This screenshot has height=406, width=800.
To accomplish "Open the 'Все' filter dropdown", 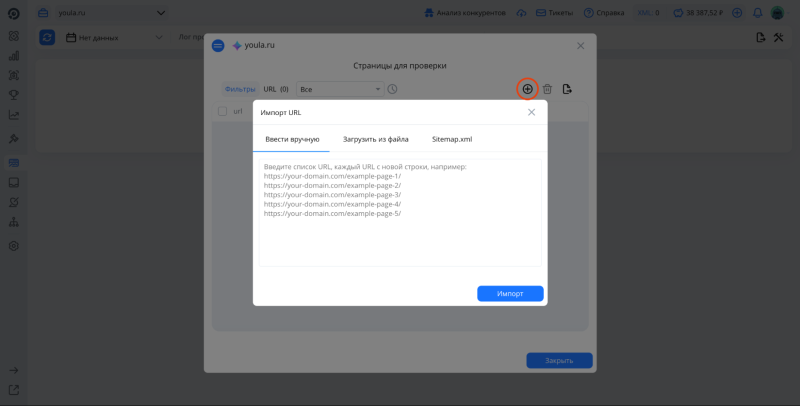I will (x=340, y=89).
